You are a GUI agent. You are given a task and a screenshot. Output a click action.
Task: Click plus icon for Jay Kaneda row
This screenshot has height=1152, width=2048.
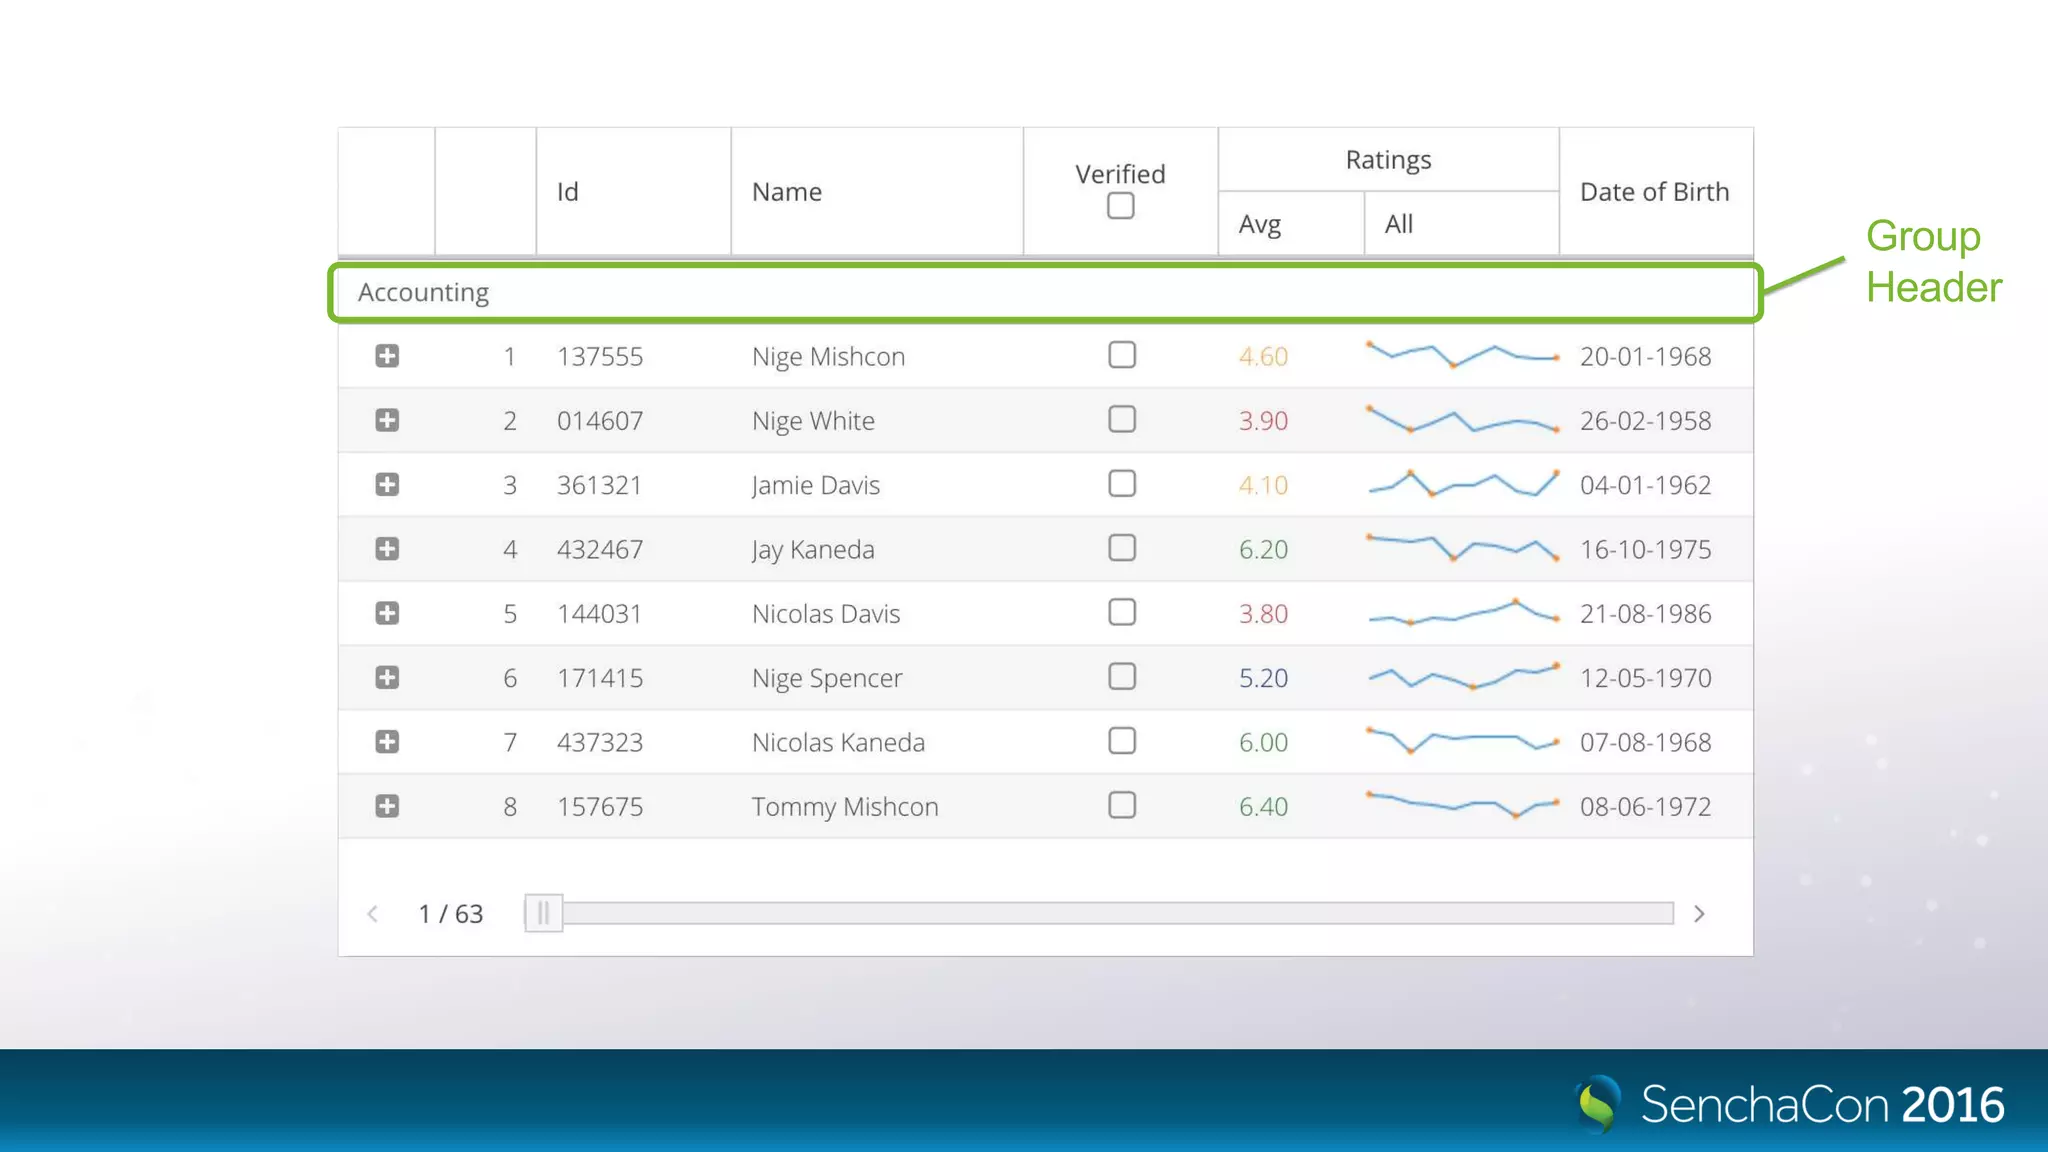point(387,549)
